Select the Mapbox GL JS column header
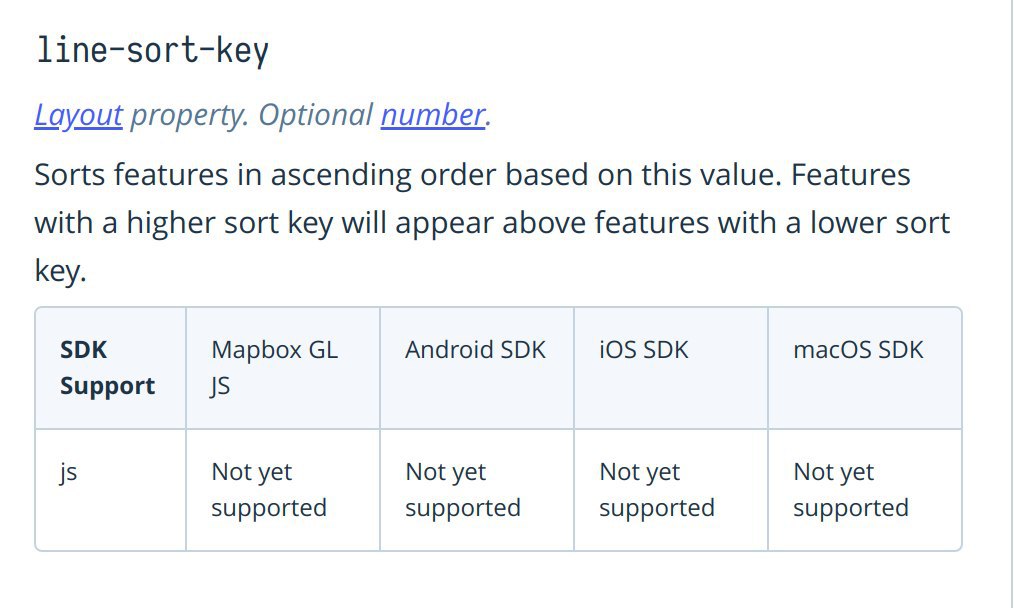Viewport: 1014px width, 608px height. 274,368
